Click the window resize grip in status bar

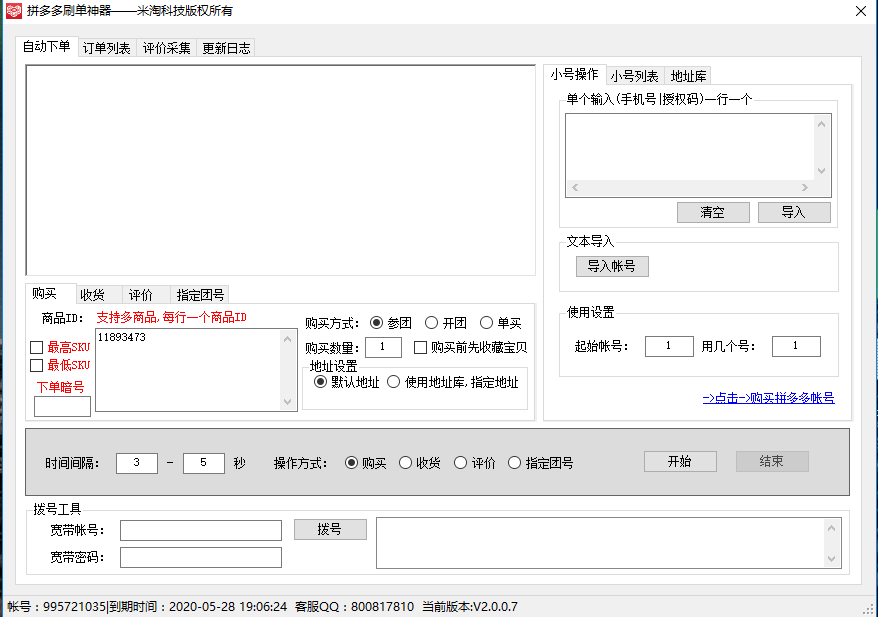[868, 608]
